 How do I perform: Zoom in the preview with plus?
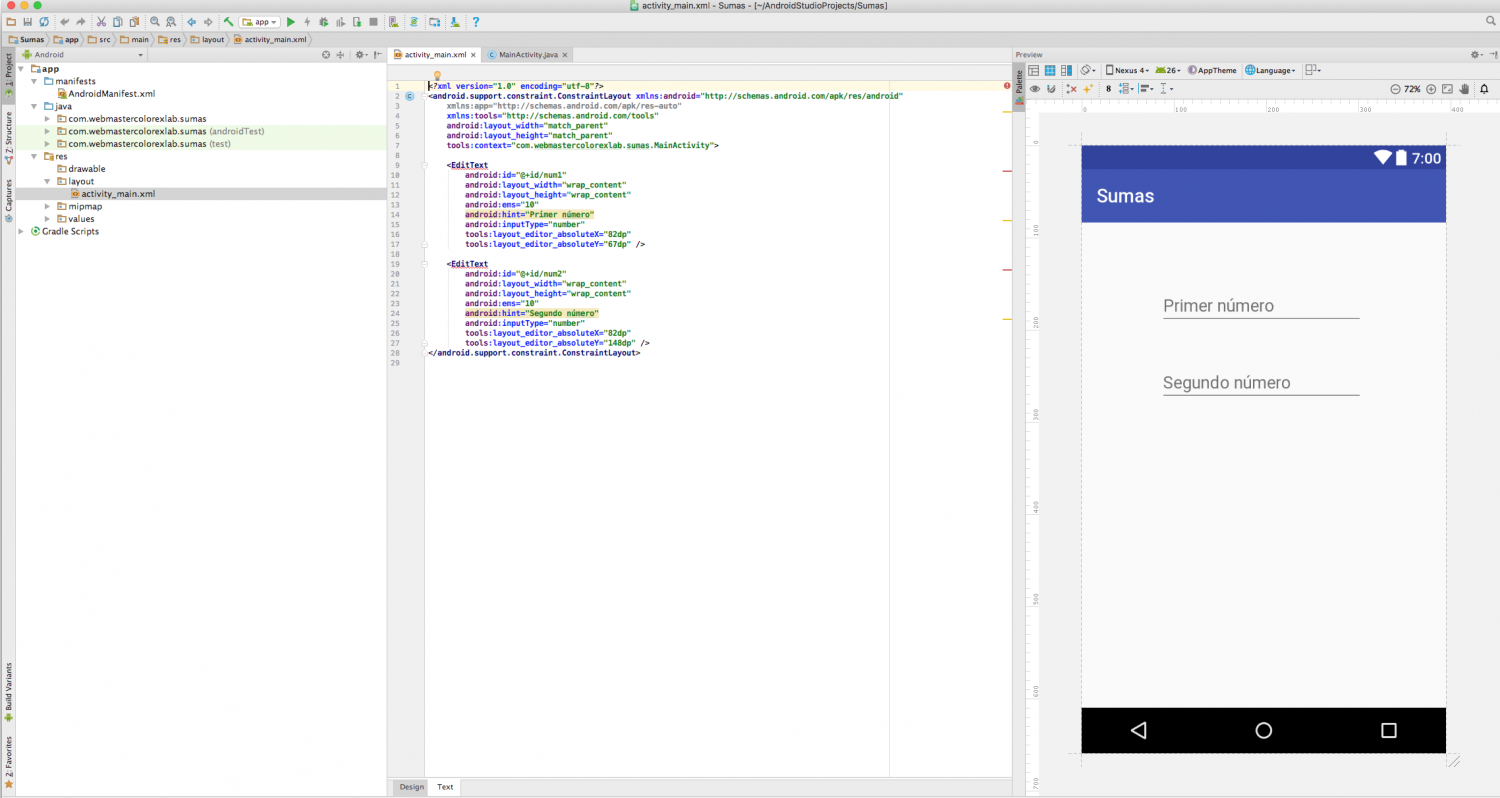1431,88
